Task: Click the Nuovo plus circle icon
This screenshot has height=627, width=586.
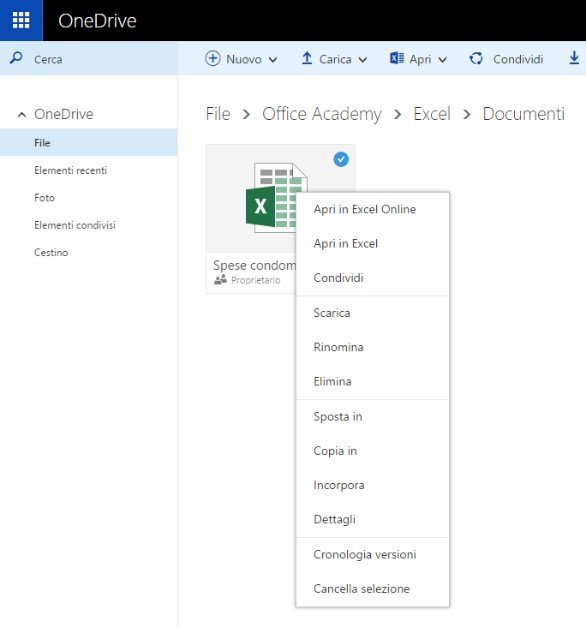Action: point(212,59)
